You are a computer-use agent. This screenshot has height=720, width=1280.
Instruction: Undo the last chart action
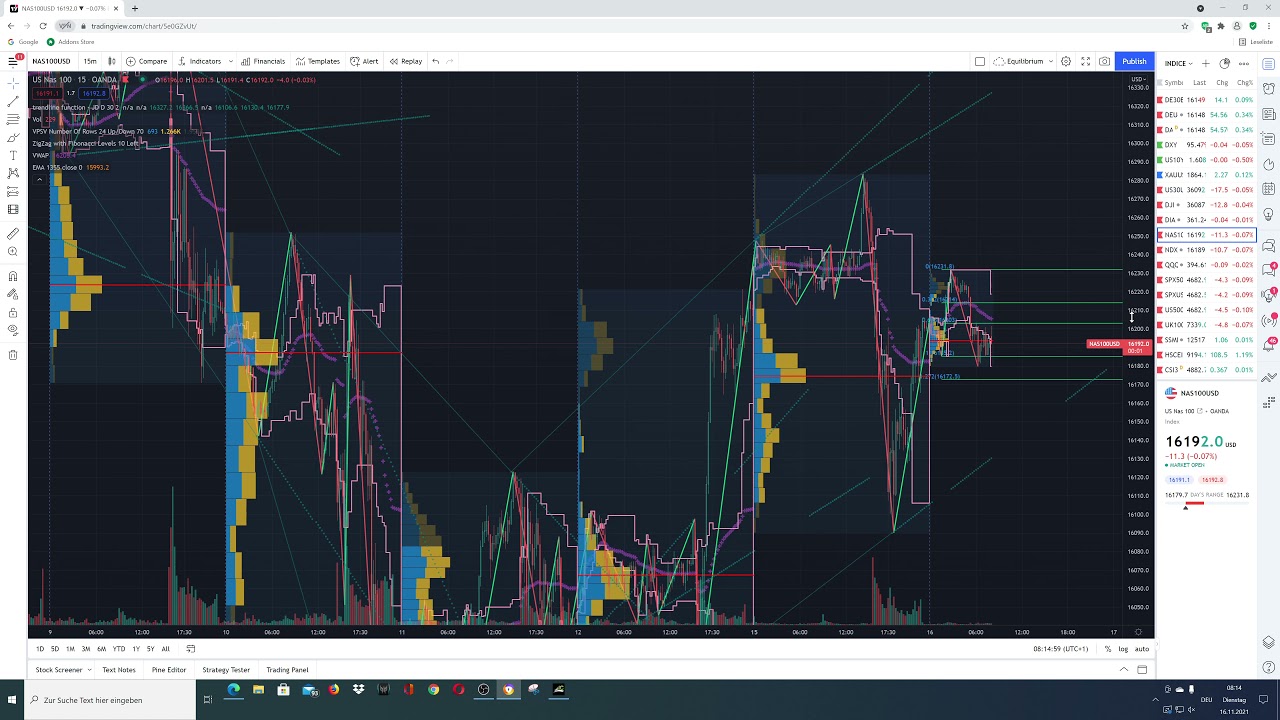click(x=436, y=61)
